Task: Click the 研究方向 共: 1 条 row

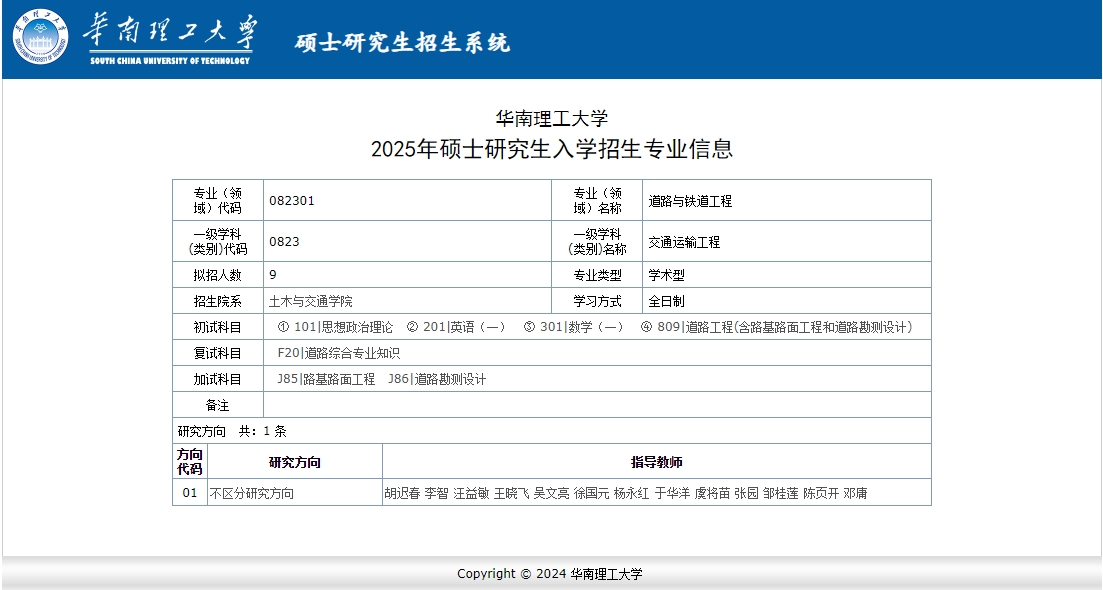Action: [x=552, y=431]
